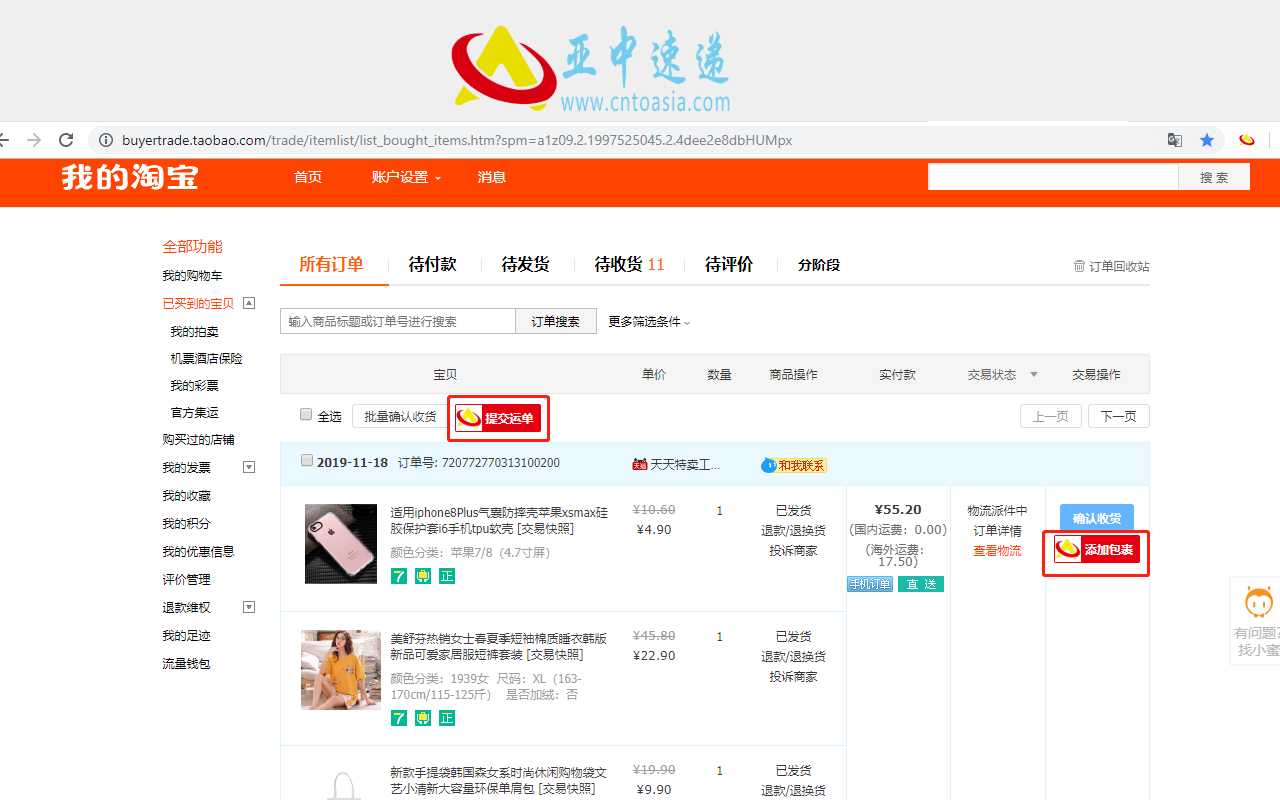Click the green 7-day return icon on the iPhone case item
The width and height of the screenshot is (1280, 800).
(x=399, y=576)
